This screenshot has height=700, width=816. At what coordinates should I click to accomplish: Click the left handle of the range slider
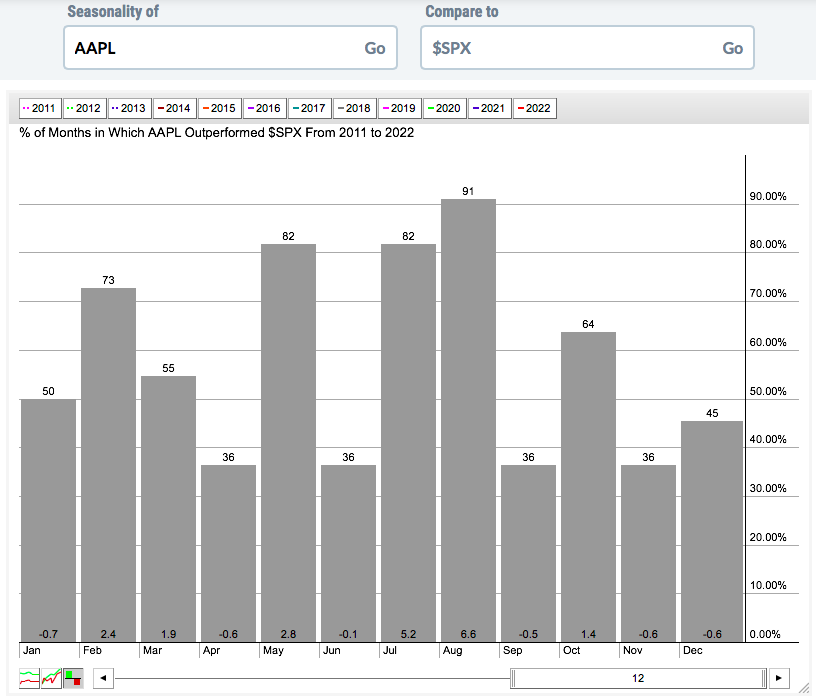[513, 678]
